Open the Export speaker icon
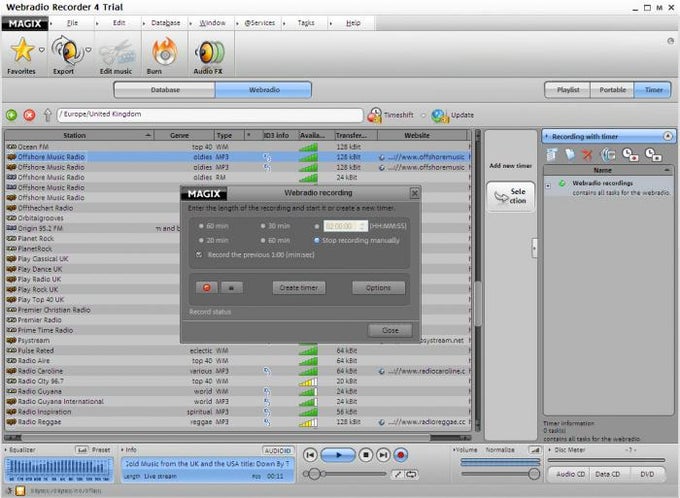 (x=67, y=50)
